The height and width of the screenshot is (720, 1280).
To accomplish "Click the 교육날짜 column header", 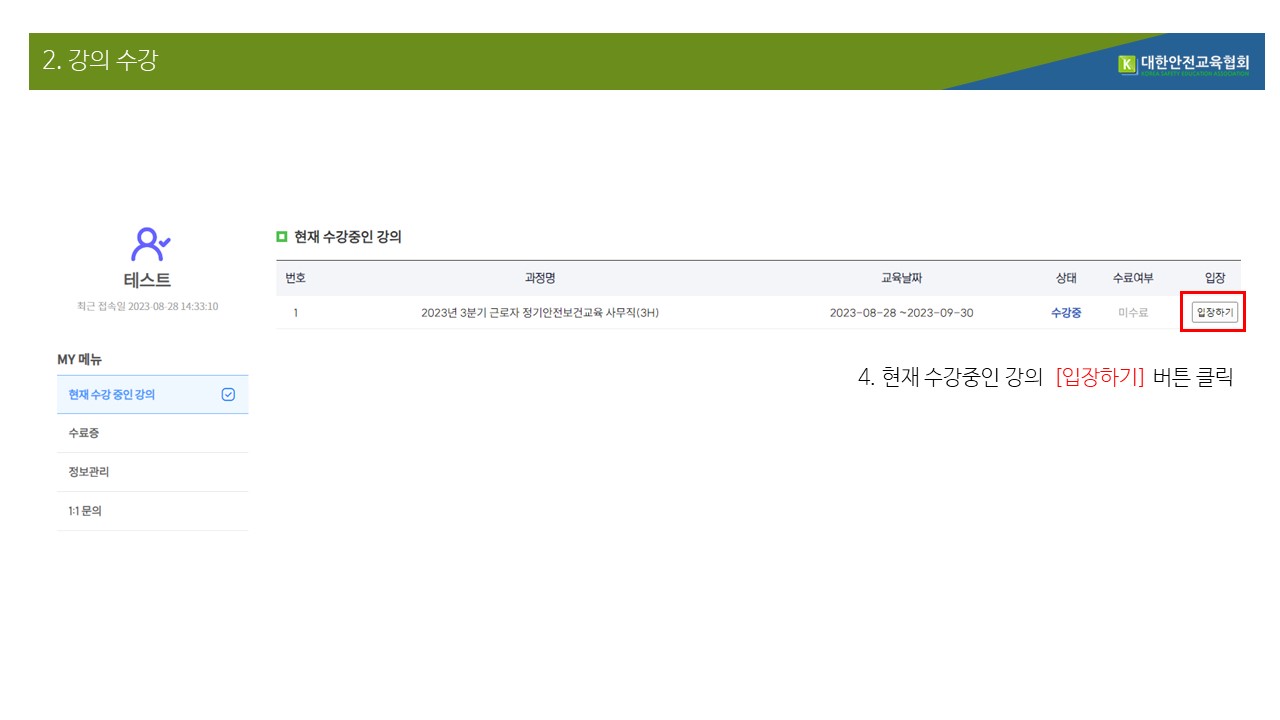I will coord(901,278).
